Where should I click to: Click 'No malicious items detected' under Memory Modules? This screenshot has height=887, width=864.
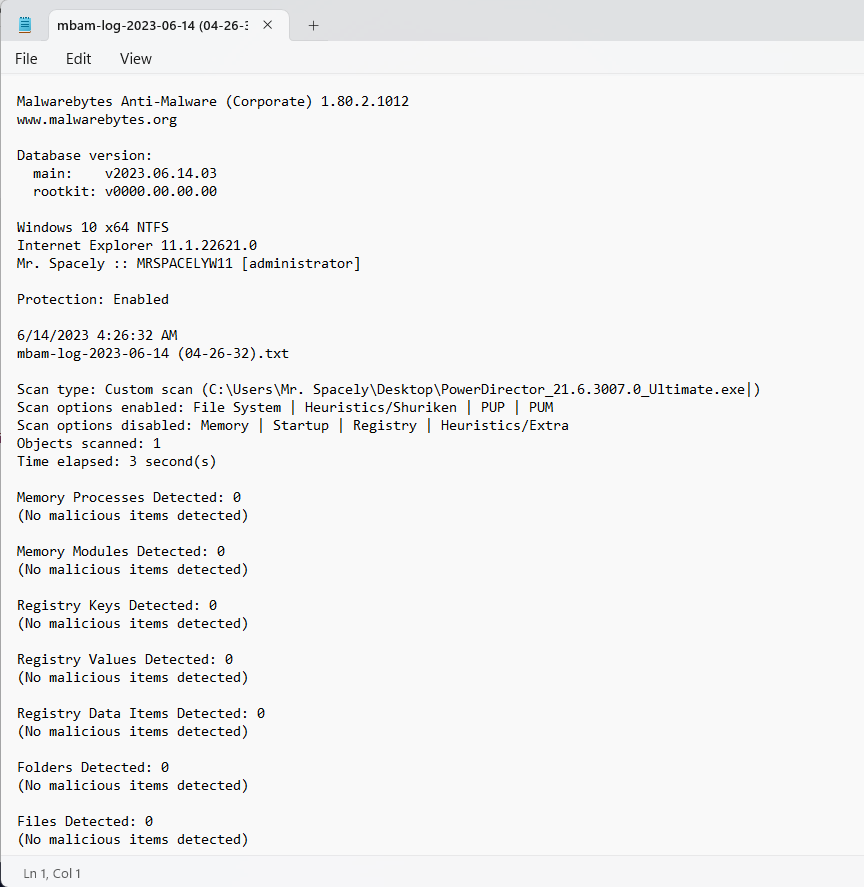click(x=133, y=570)
